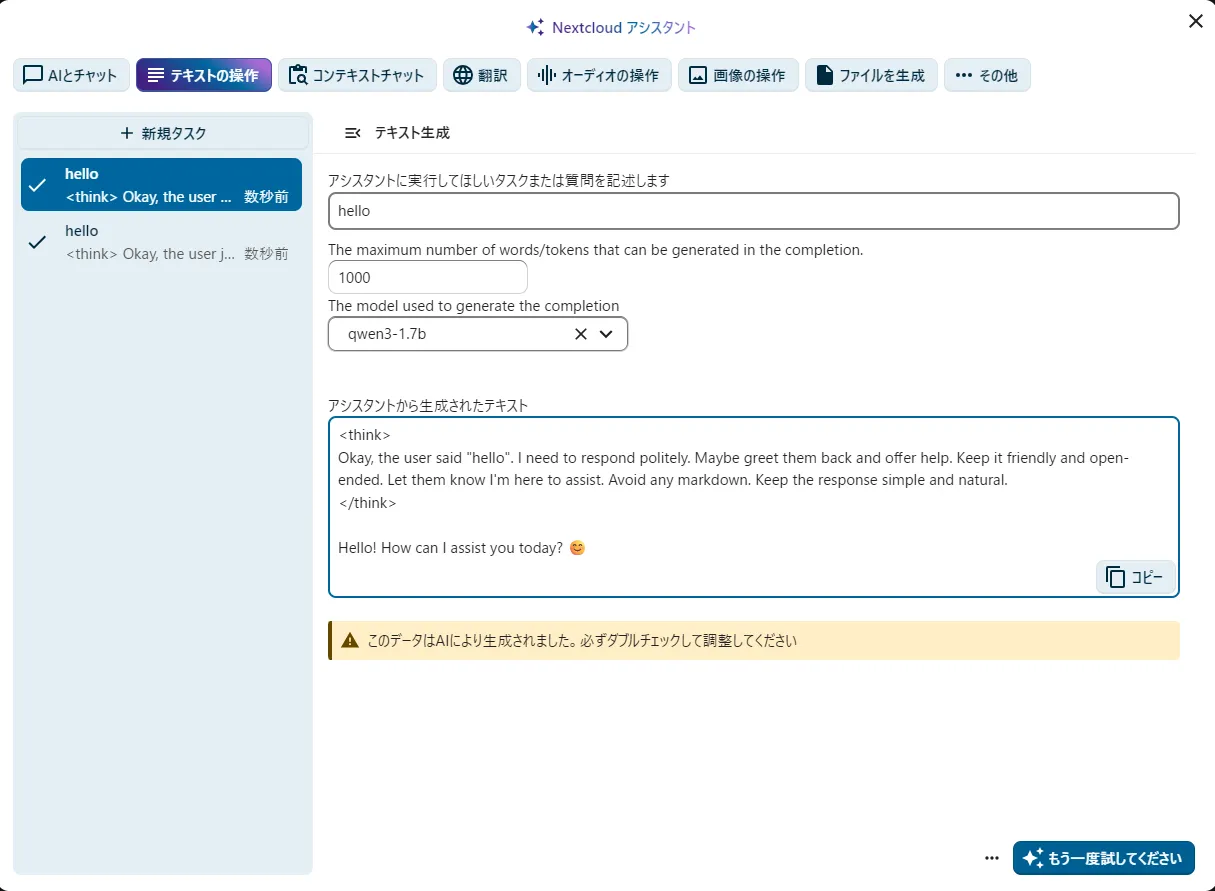Open the three-dot actions menu near retry button
Viewport: 1215px width, 891px height.
pyautogui.click(x=992, y=858)
